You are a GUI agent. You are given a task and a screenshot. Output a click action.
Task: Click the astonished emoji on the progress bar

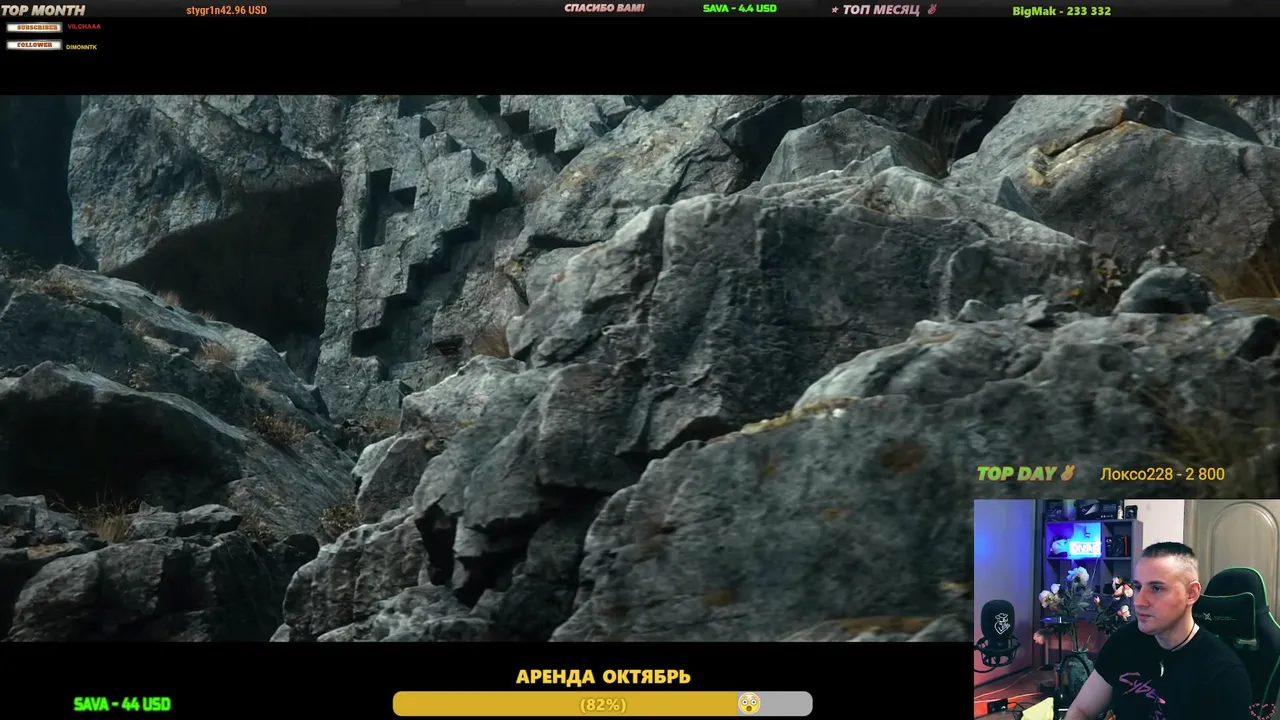pos(748,704)
